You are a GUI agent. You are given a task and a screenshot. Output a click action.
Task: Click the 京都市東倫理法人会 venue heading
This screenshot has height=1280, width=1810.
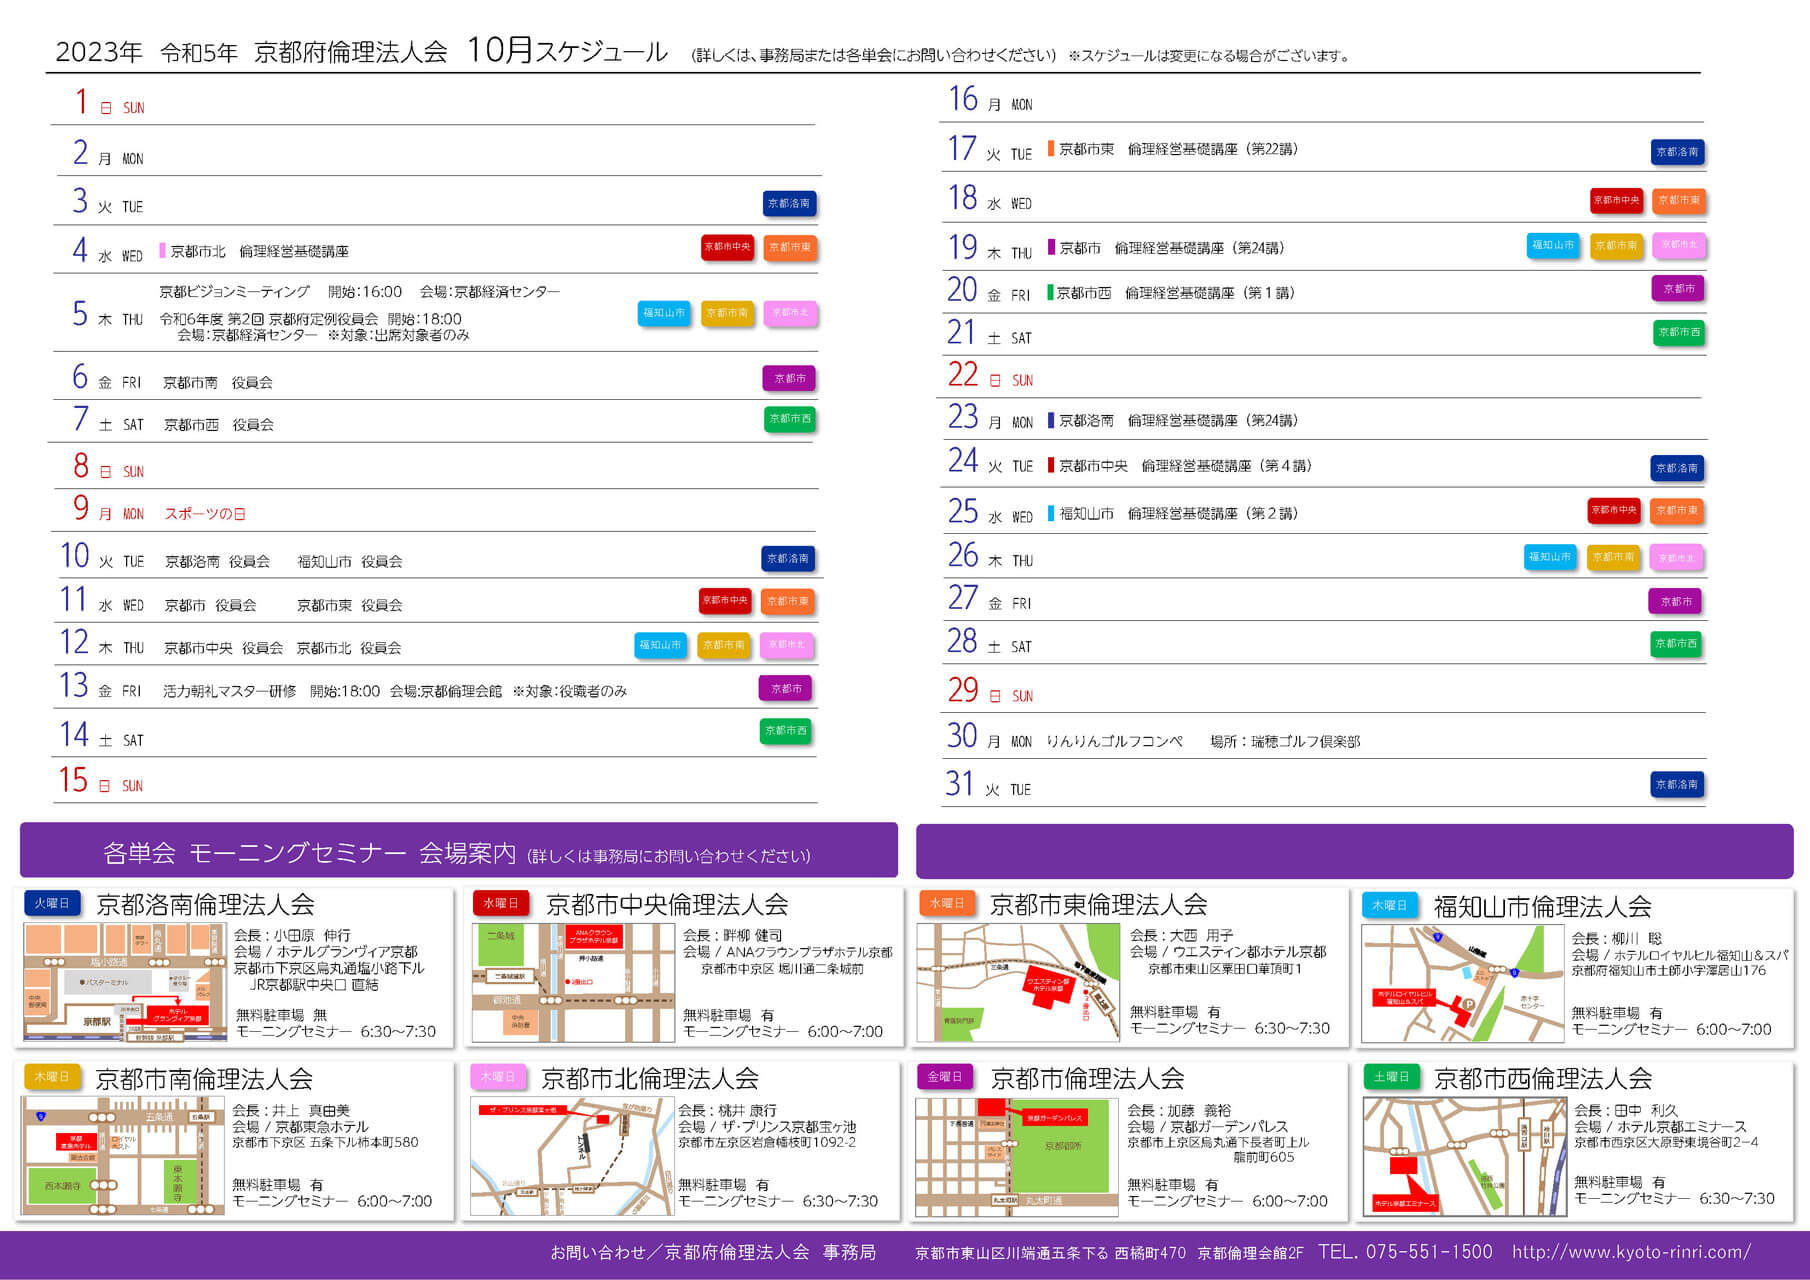pyautogui.click(x=1098, y=905)
